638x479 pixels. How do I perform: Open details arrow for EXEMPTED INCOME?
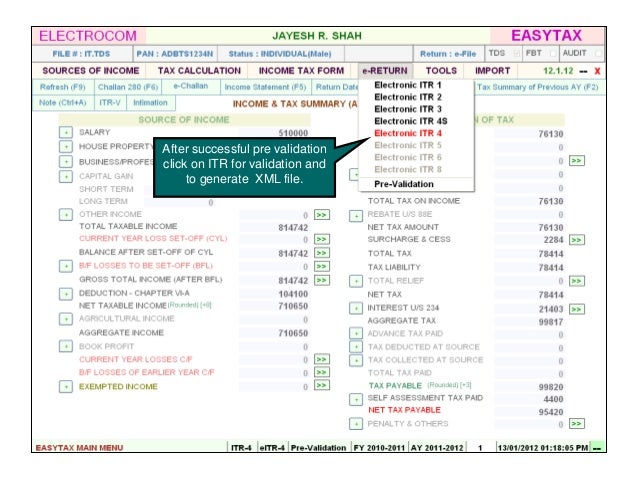[x=321, y=385]
